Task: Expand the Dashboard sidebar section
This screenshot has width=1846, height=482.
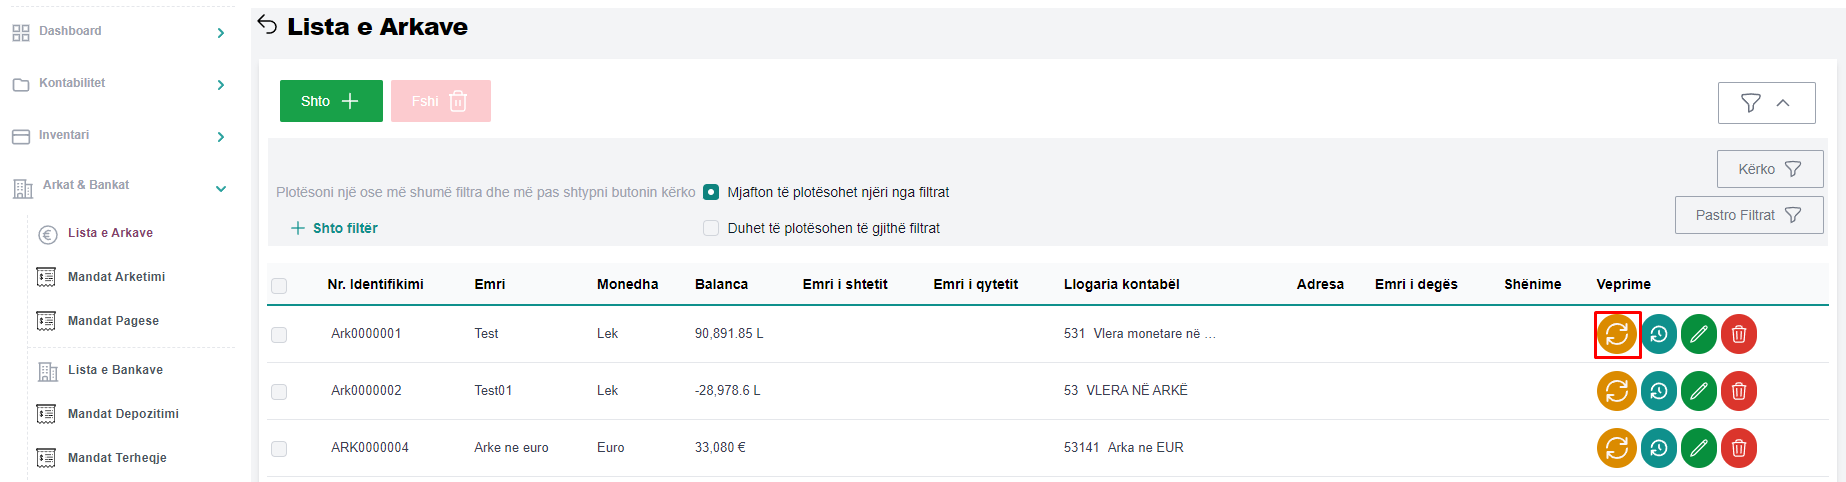Action: 120,32
